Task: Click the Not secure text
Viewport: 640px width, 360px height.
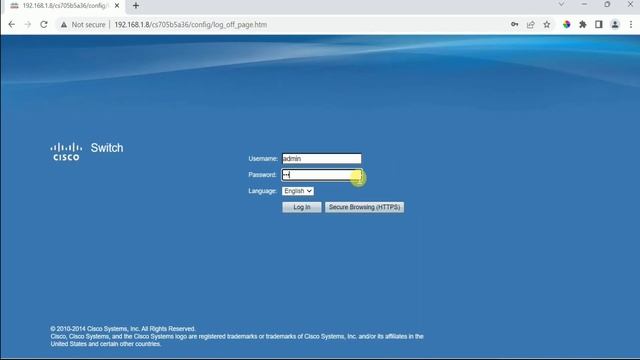Action: tap(89, 25)
